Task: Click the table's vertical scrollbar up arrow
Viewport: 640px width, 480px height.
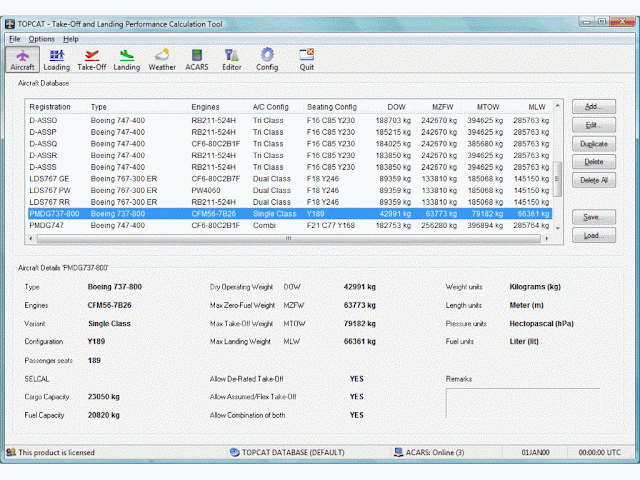Action: pos(558,106)
